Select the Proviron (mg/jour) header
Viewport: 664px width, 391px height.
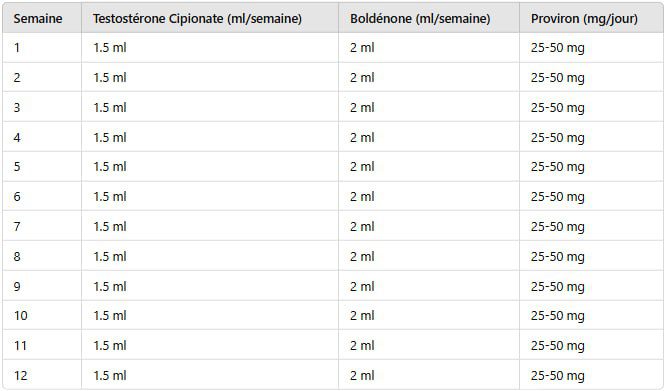[x=591, y=18]
